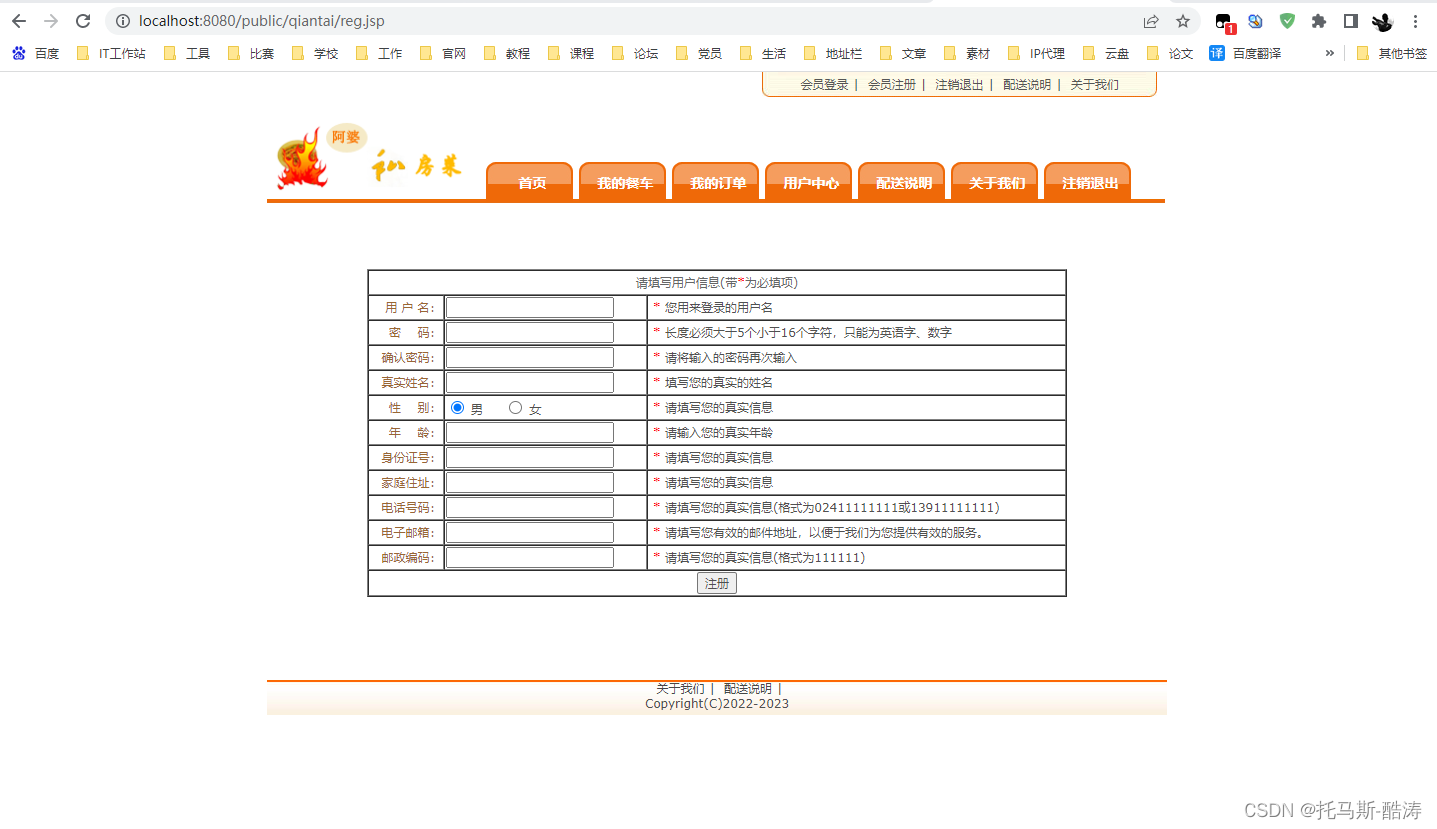
Task: Click 配送说明 in the top link bar
Action: pos(1027,85)
